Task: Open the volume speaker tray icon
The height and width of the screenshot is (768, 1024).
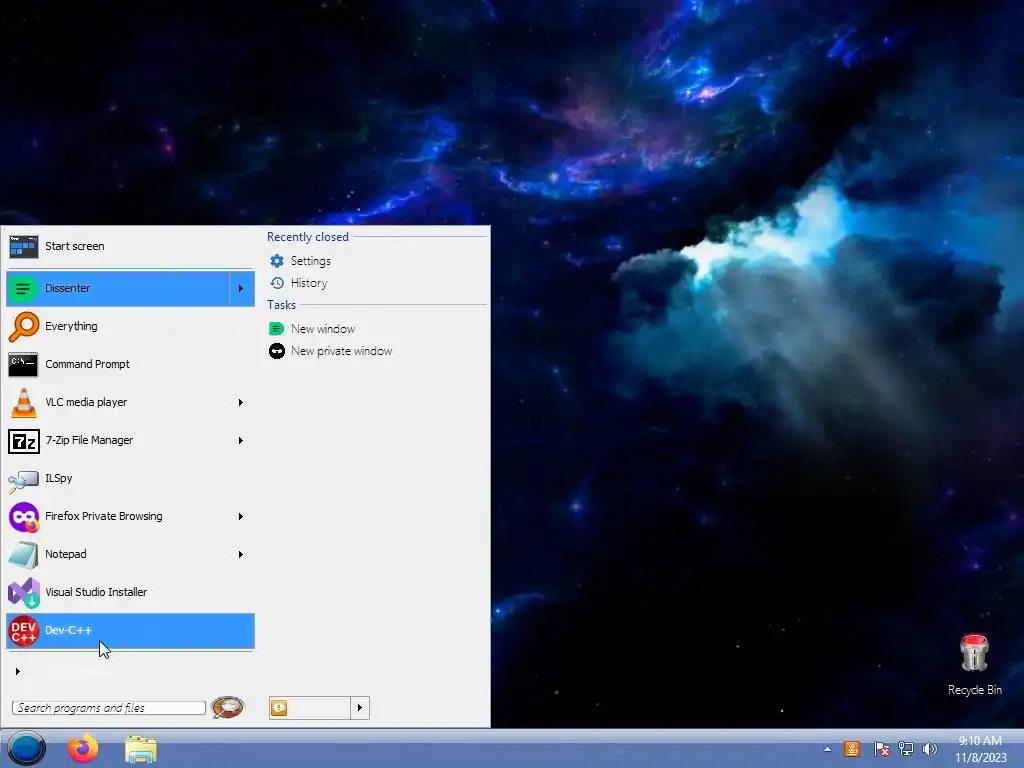Action: pos(929,749)
